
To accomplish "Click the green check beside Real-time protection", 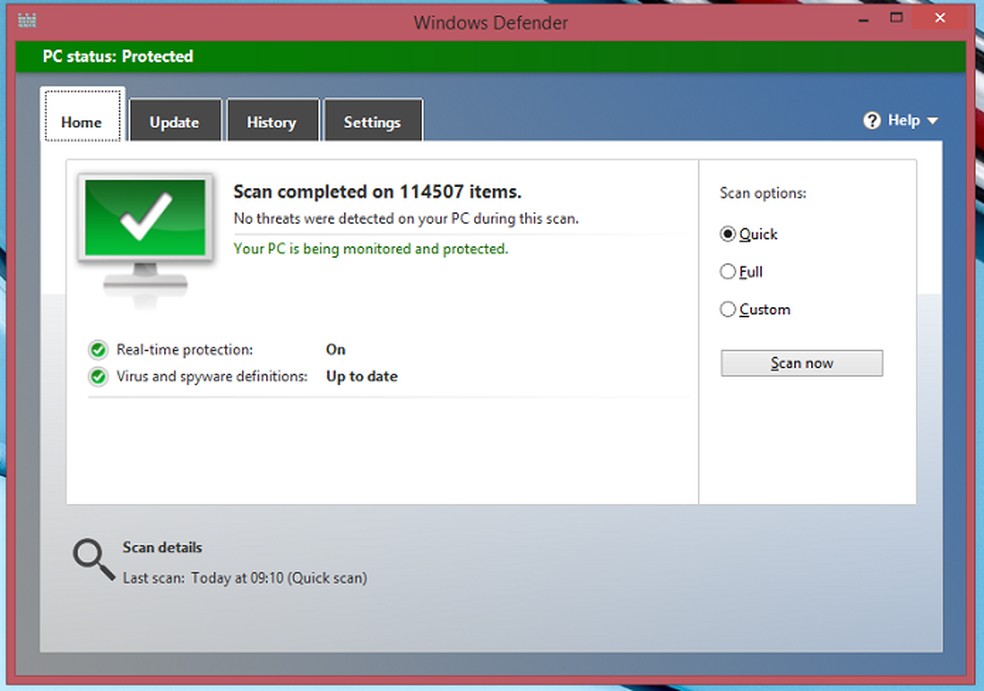I will [x=97, y=349].
